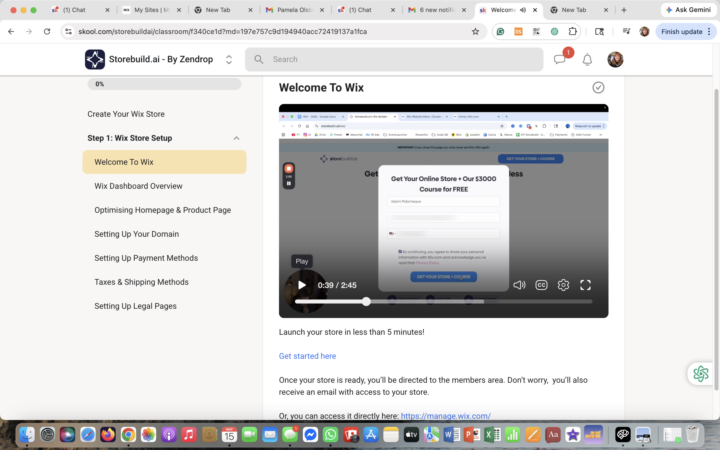Toggle closed captions on the video

pos(541,285)
